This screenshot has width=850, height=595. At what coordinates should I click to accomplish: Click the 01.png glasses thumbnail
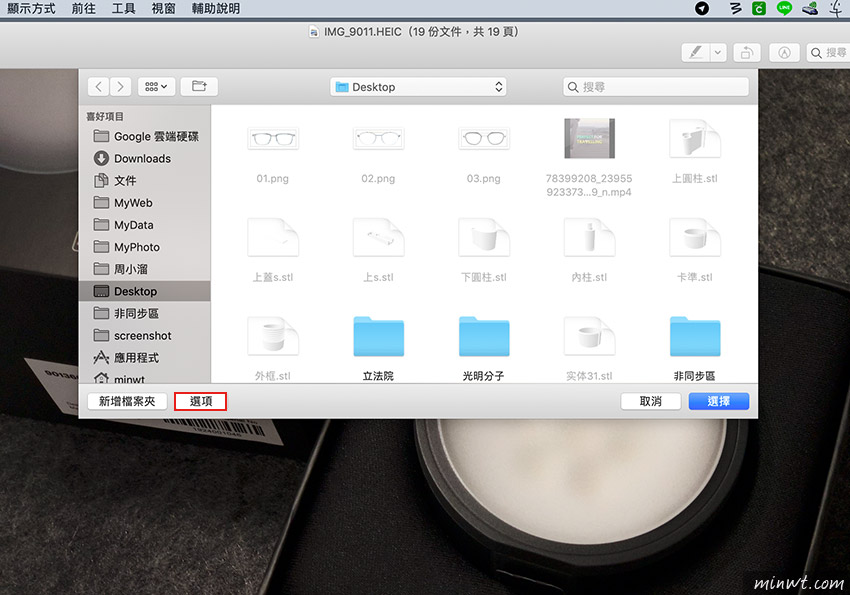click(x=273, y=139)
